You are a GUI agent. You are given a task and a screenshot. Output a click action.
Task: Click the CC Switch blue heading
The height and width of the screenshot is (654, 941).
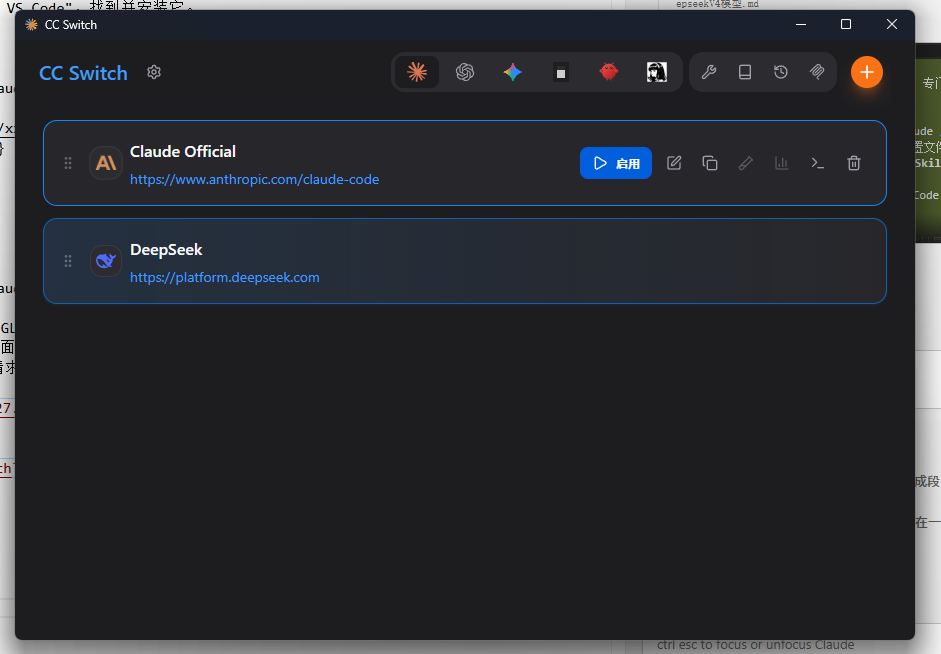pyautogui.click(x=83, y=73)
